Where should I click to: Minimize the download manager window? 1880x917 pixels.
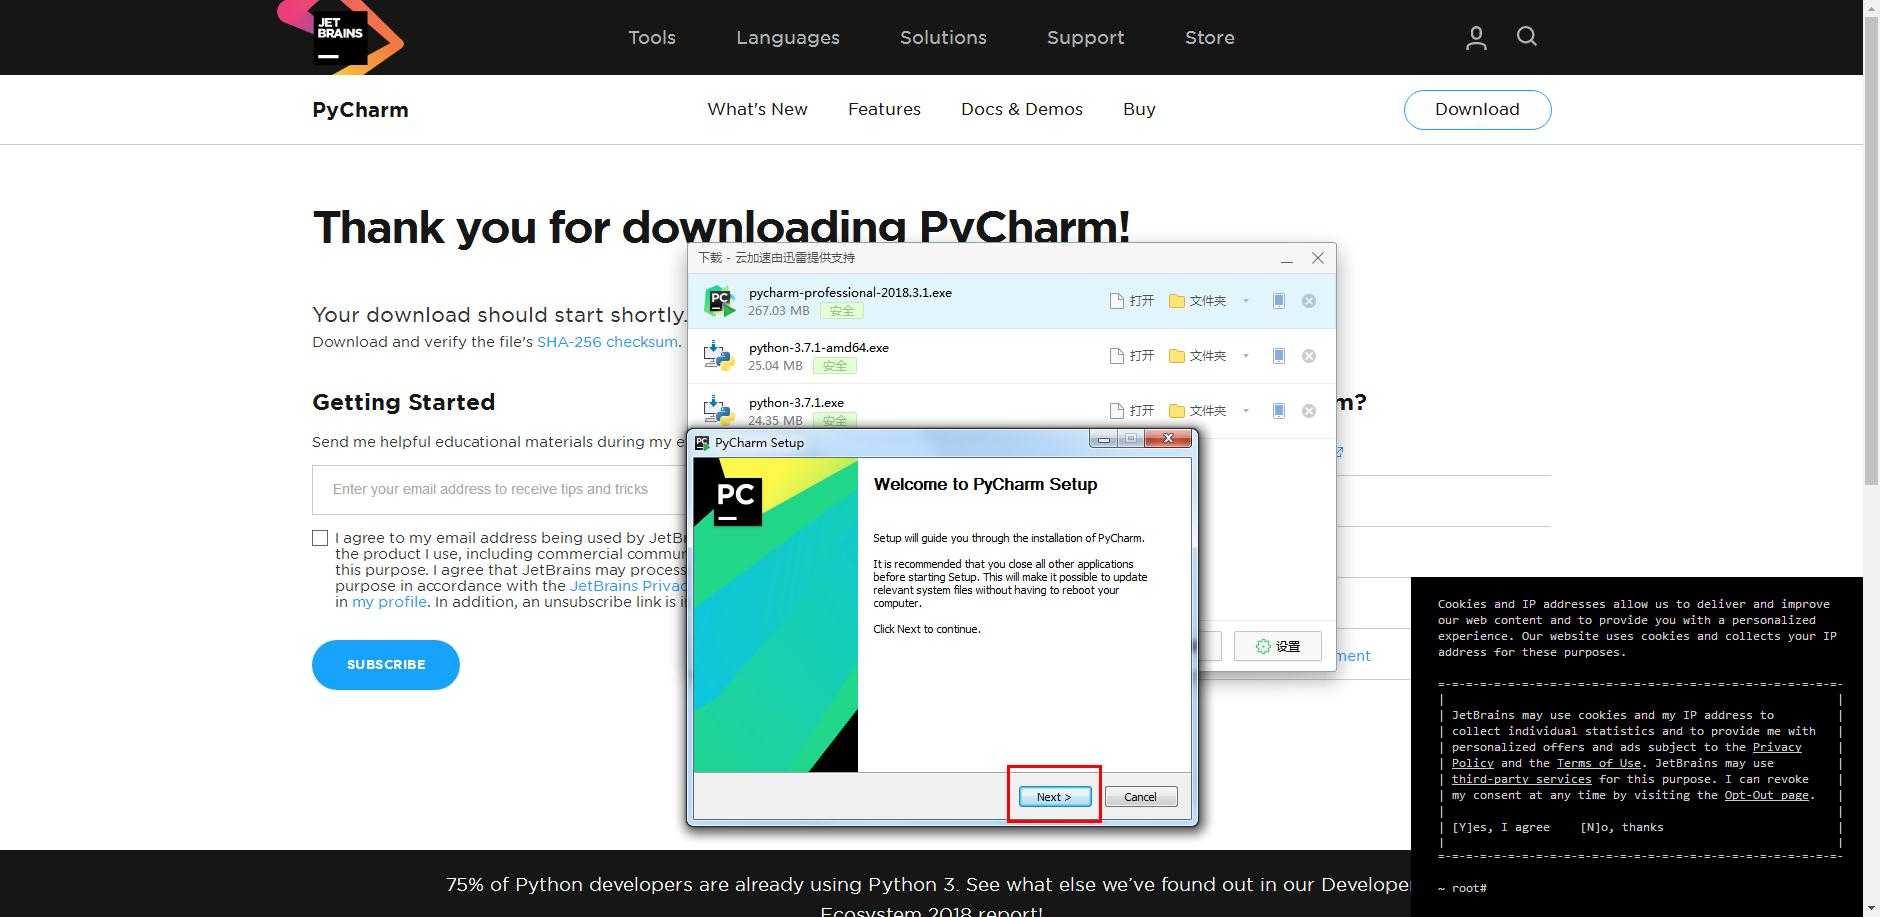1287,259
